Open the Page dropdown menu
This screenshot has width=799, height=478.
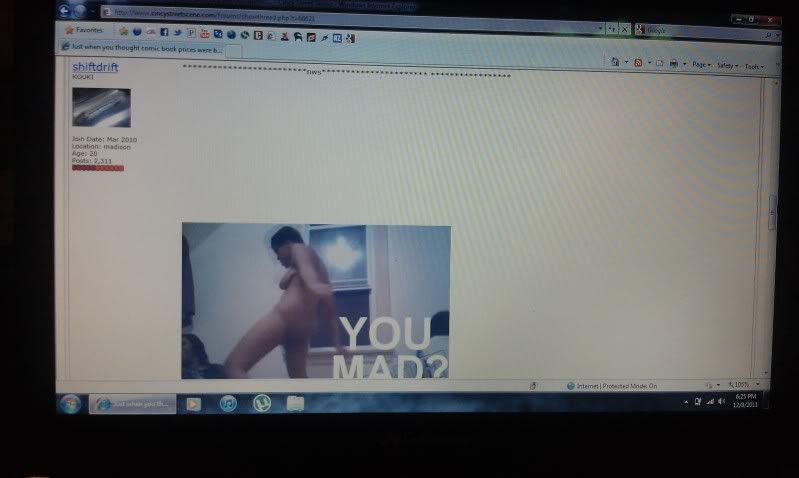coord(700,64)
